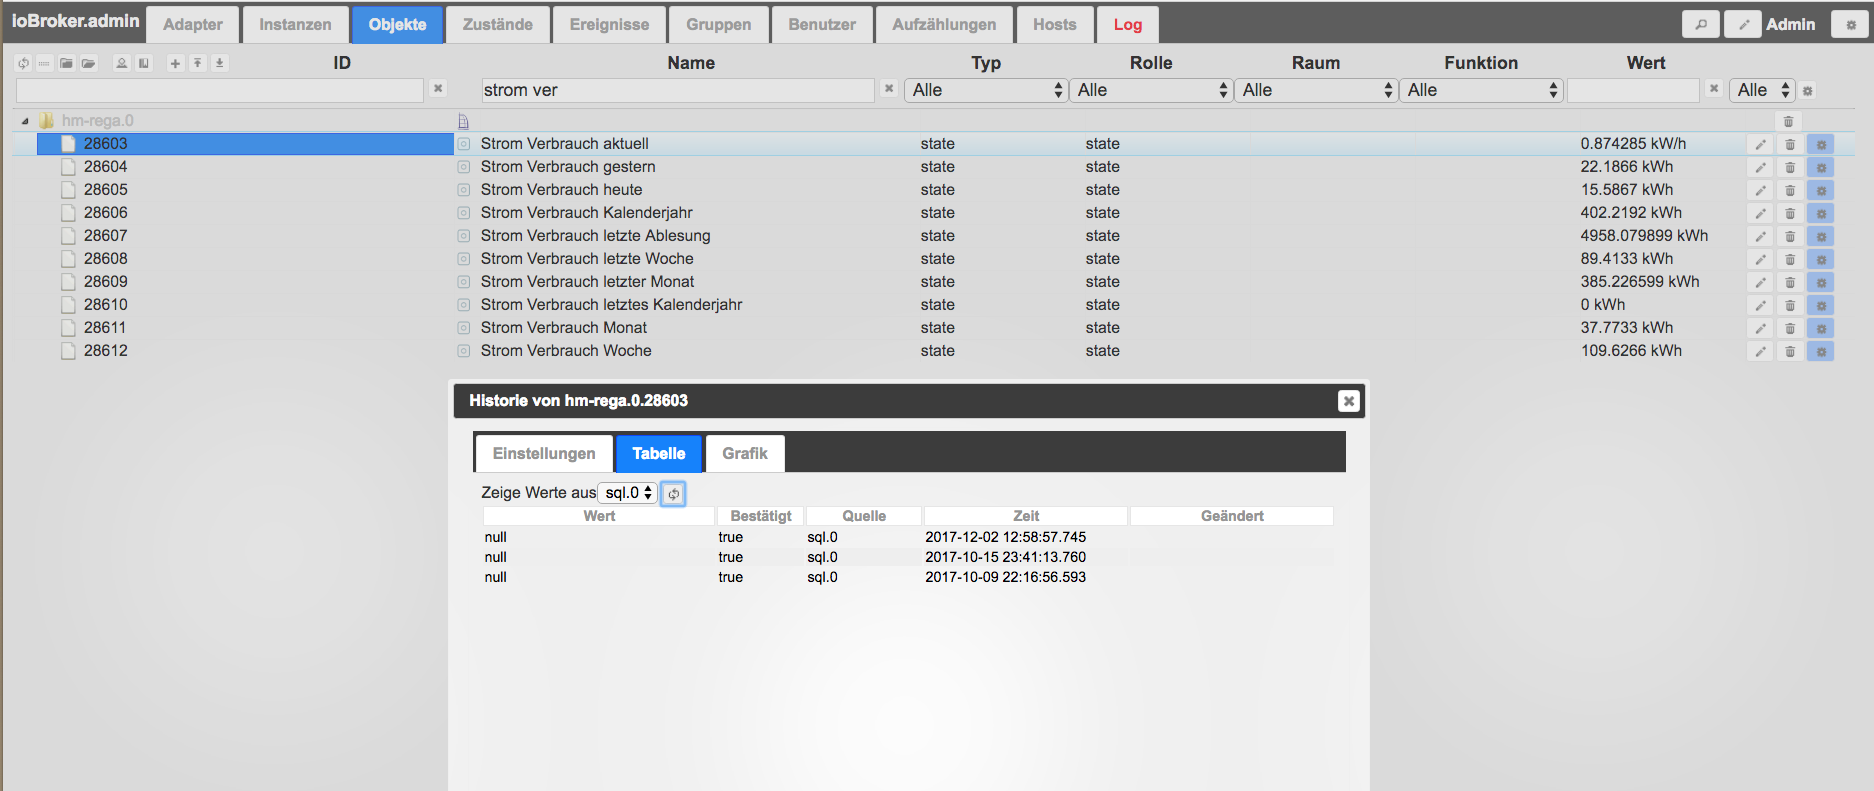1874x791 pixels.
Task: Add a new object with the plus icon
Action: point(175,63)
